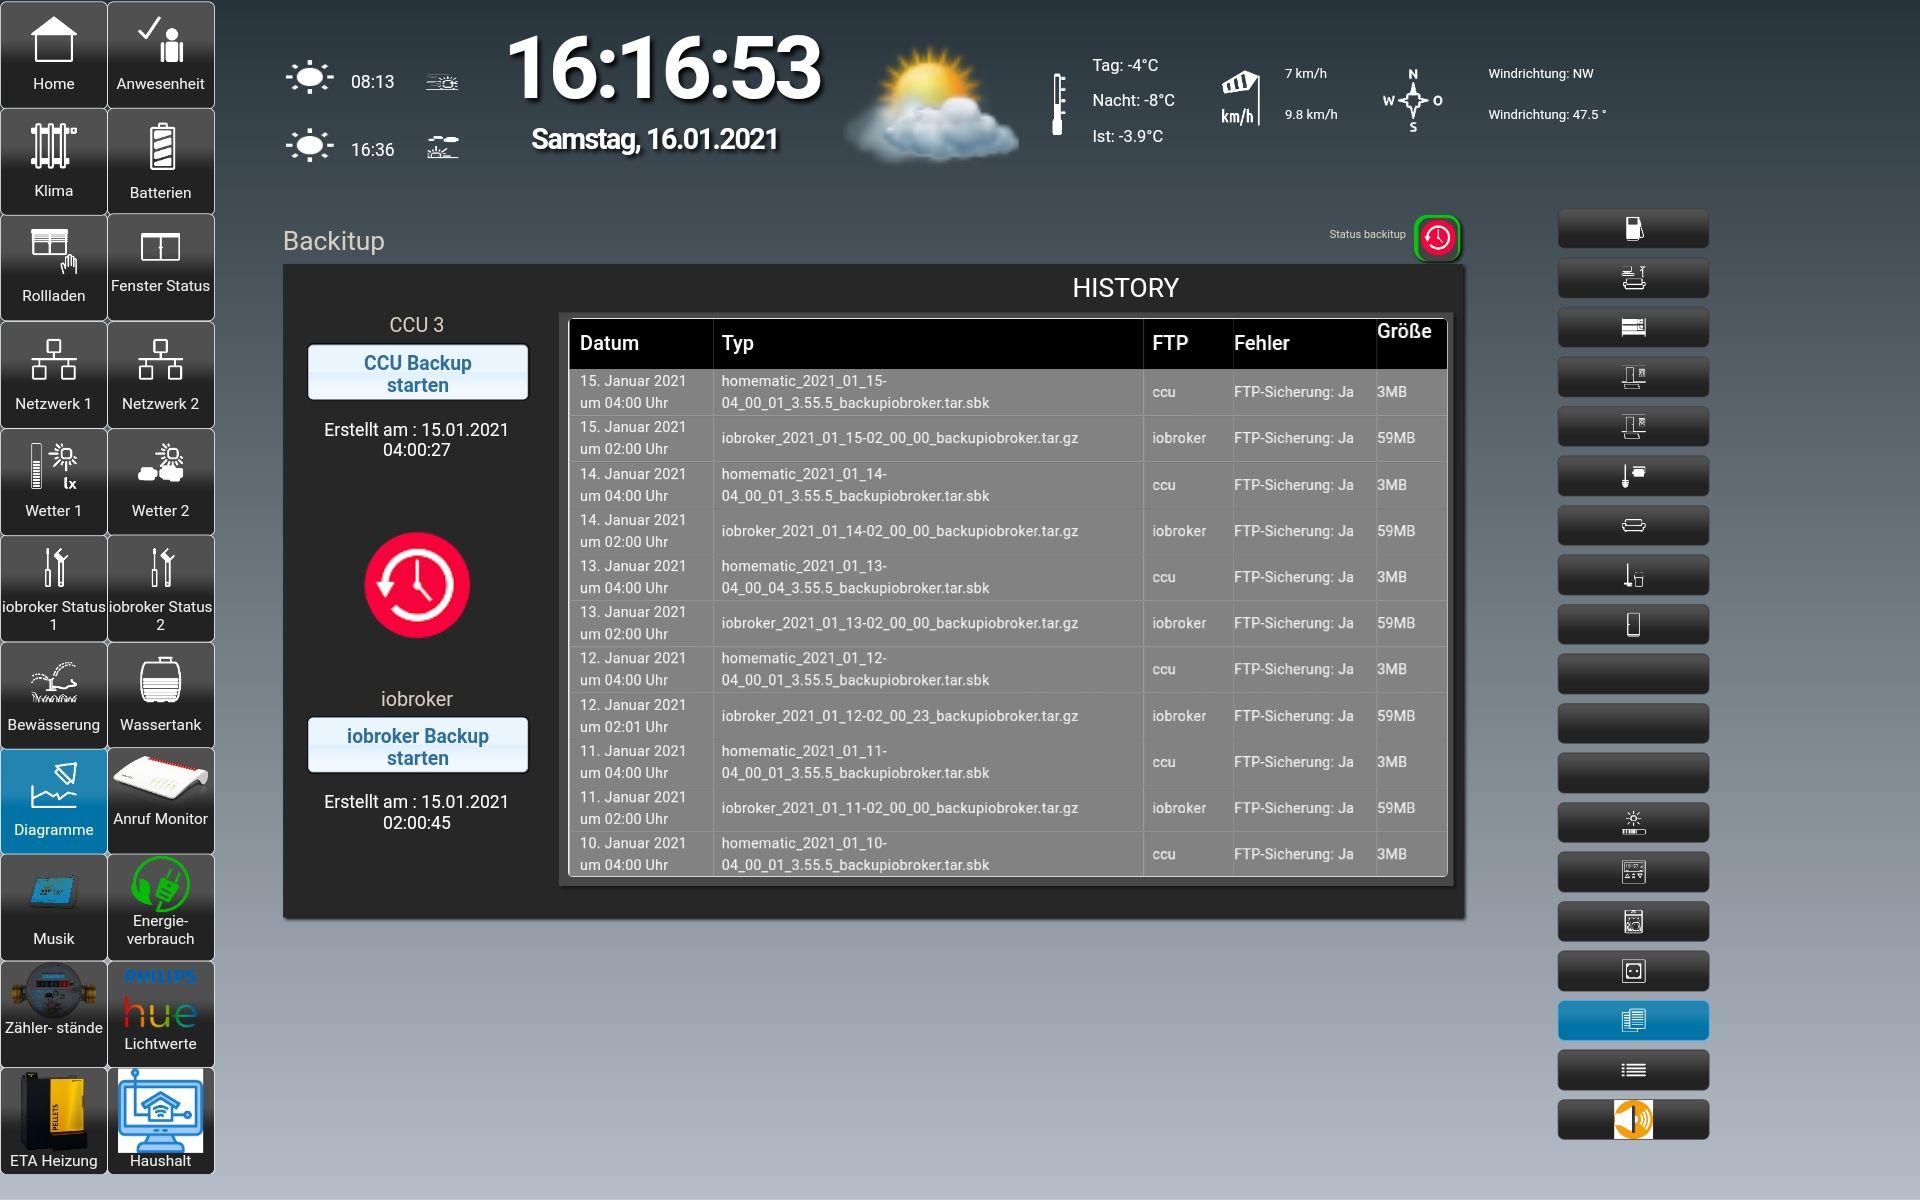Viewport: 1920px width, 1200px height.
Task: Open Philips hue Lichtwerte tile
Action: pos(160,1013)
